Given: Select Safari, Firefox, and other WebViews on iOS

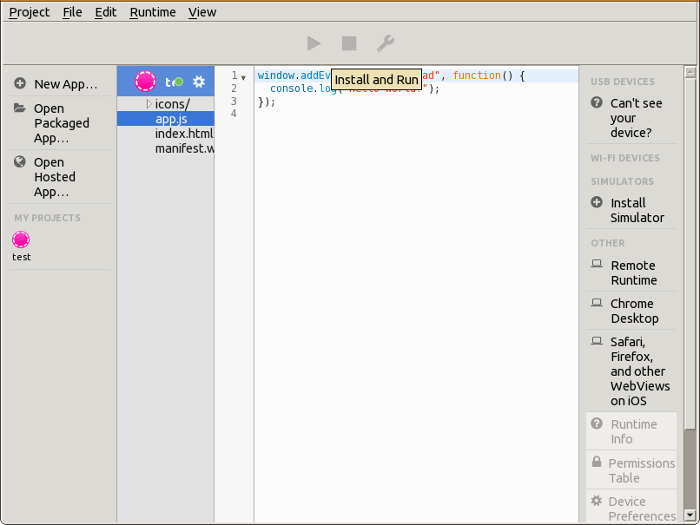Looking at the screenshot, I should pyautogui.click(x=640, y=371).
